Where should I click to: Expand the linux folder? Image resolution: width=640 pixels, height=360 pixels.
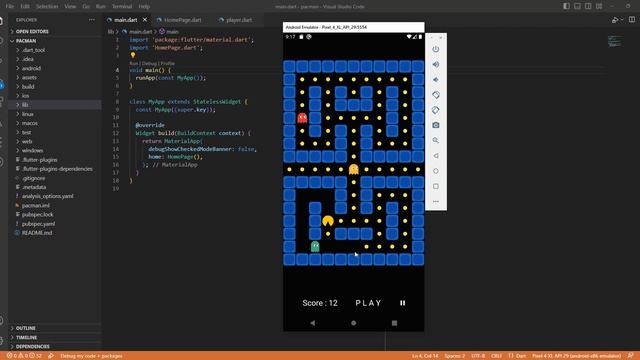click(x=55, y=114)
